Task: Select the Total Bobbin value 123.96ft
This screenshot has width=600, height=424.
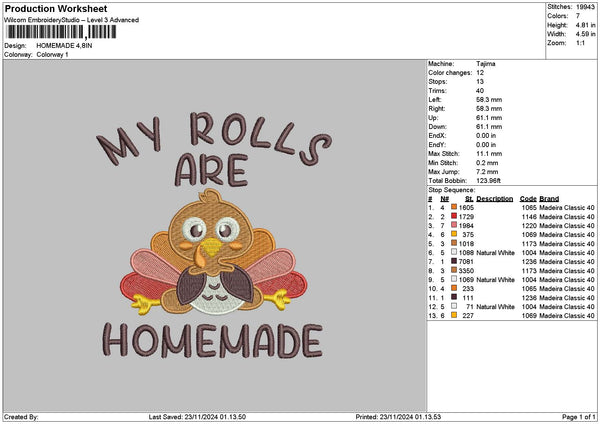Action: point(488,181)
